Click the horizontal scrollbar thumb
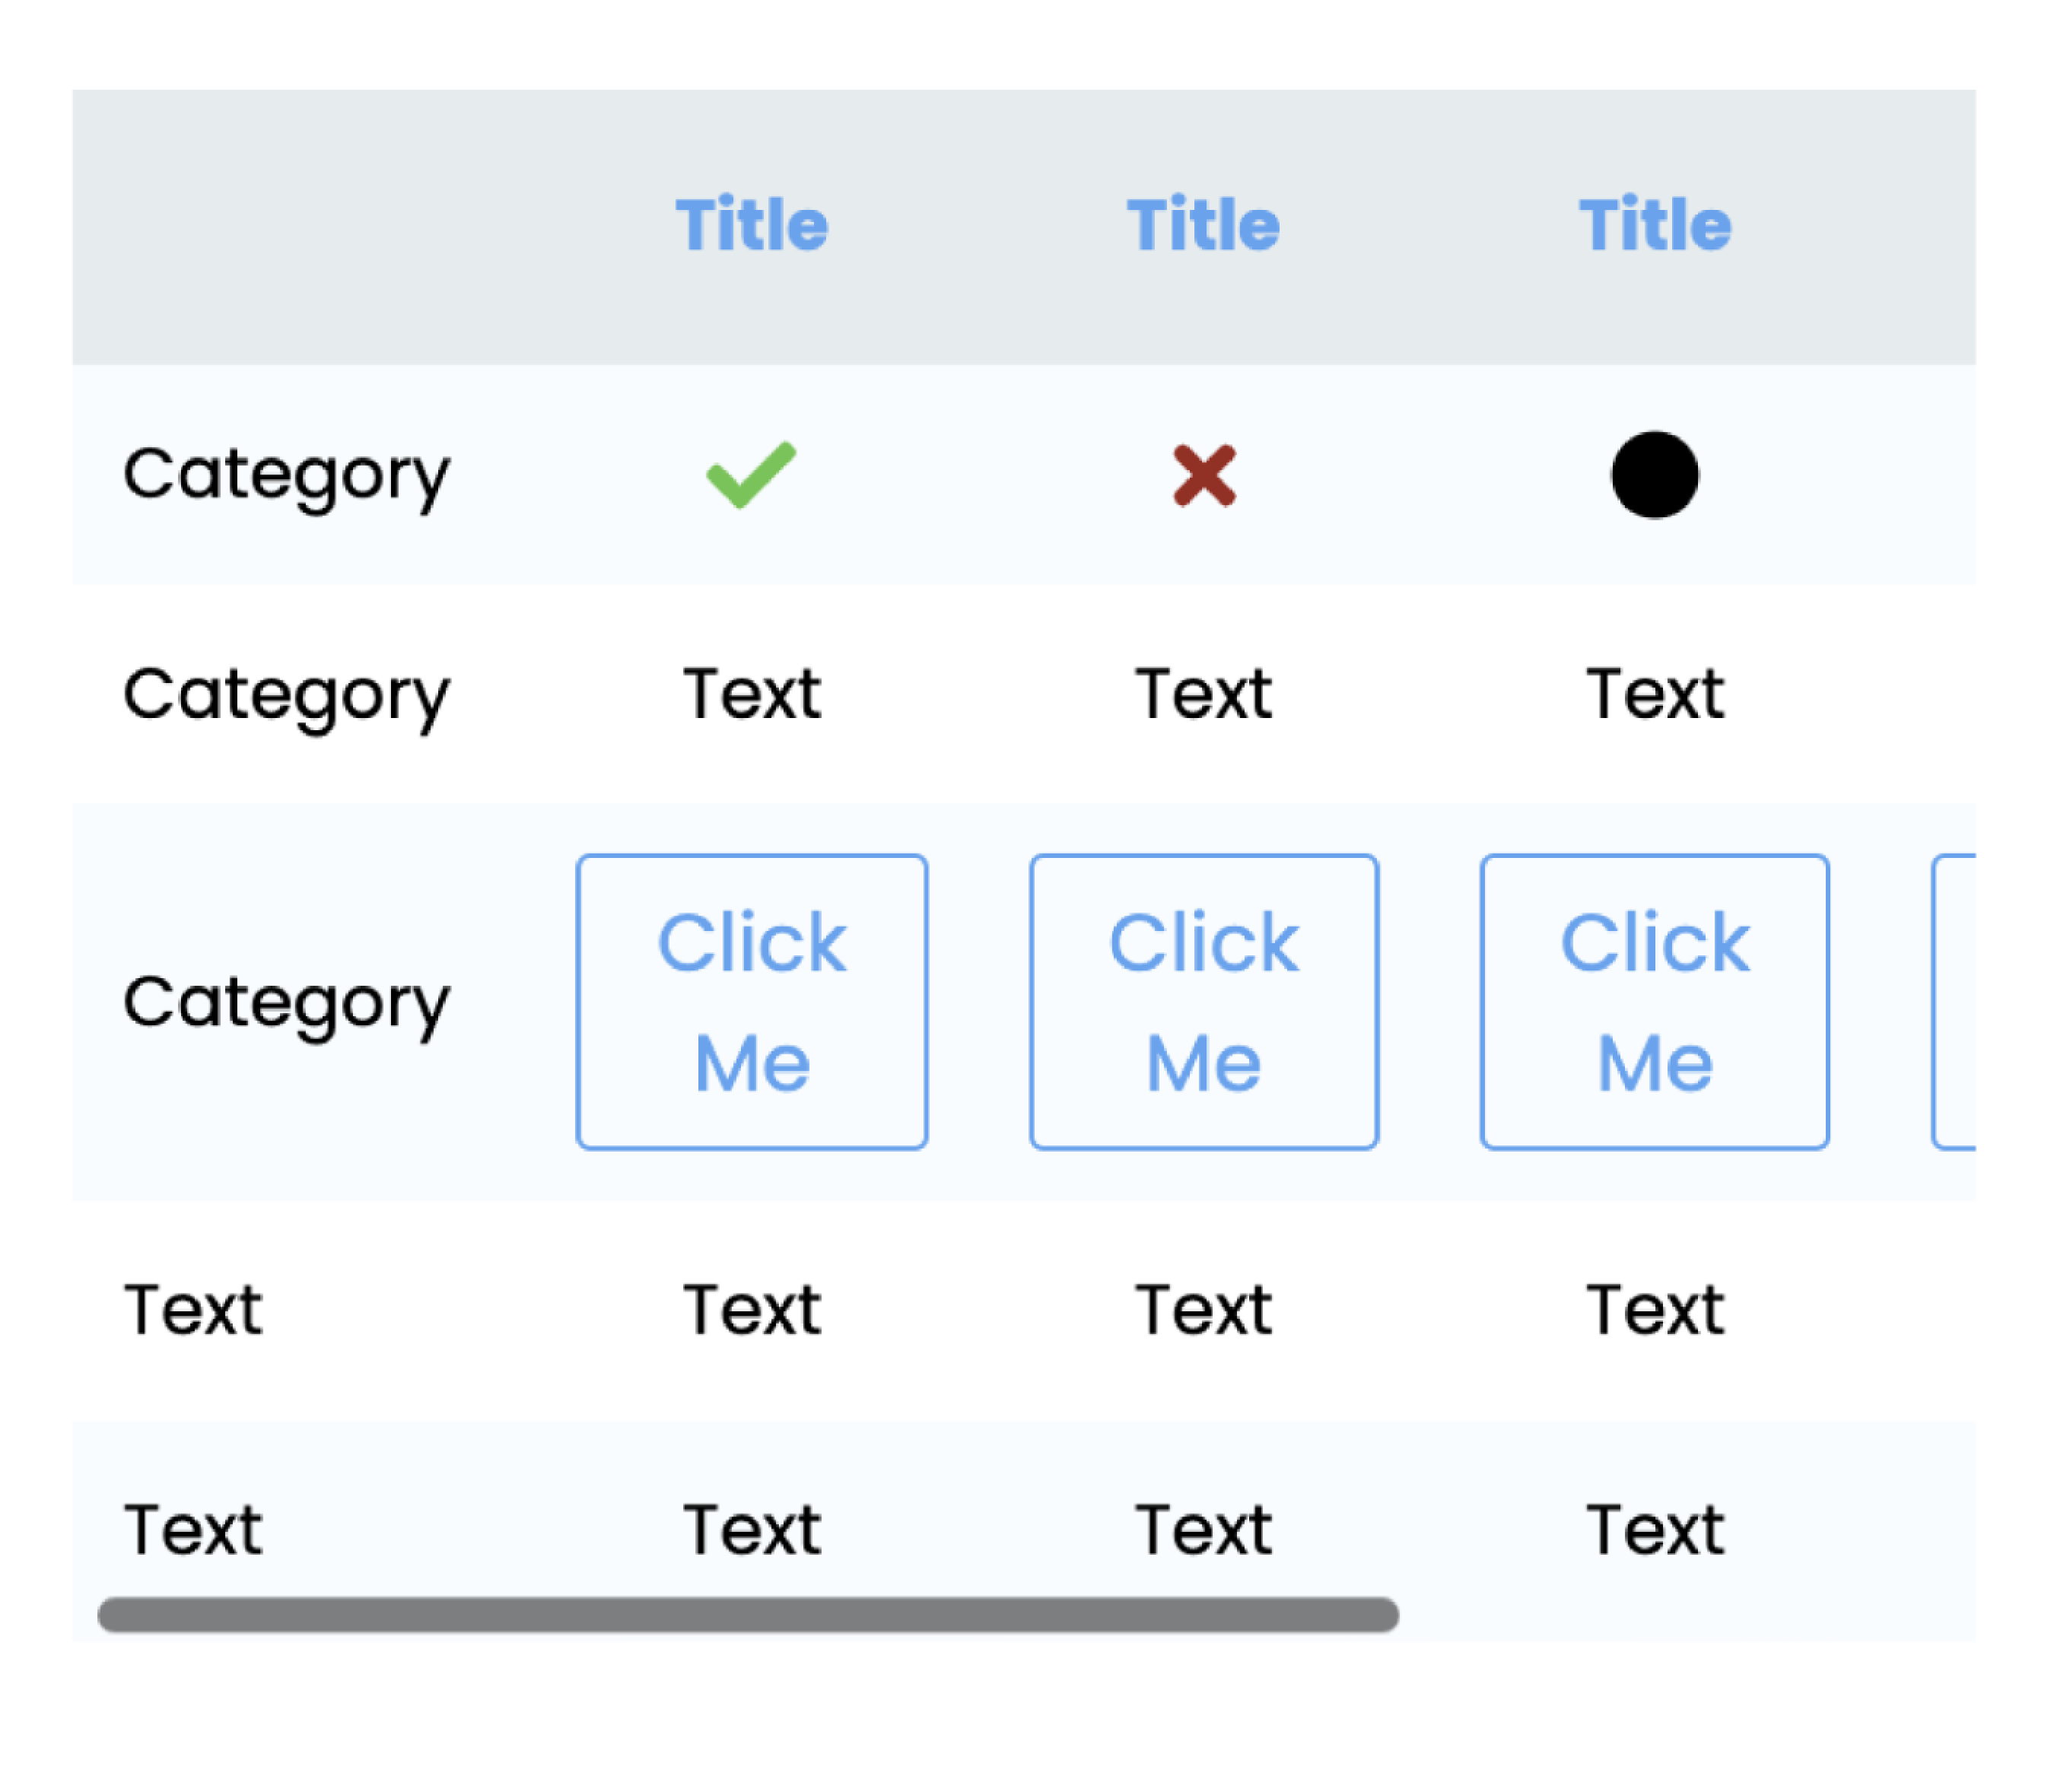 748,1615
